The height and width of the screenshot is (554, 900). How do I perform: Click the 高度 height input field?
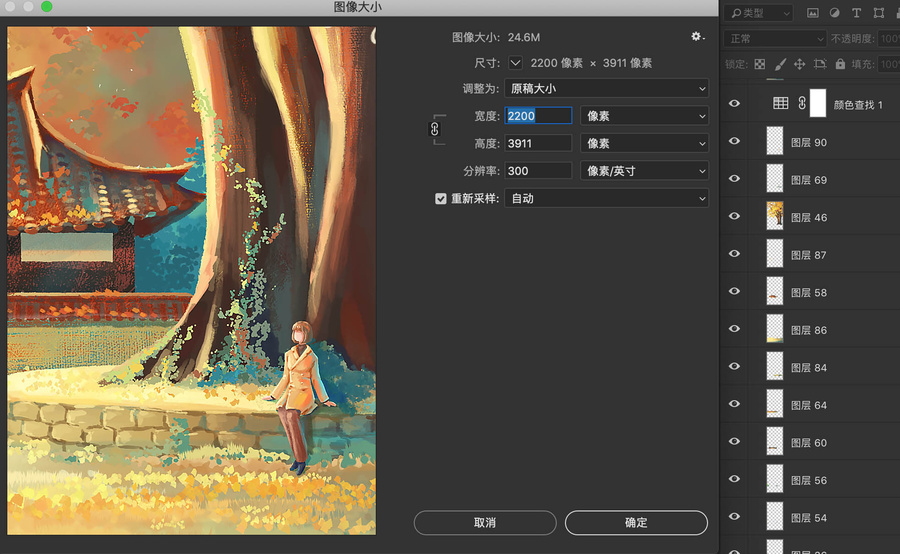point(538,144)
